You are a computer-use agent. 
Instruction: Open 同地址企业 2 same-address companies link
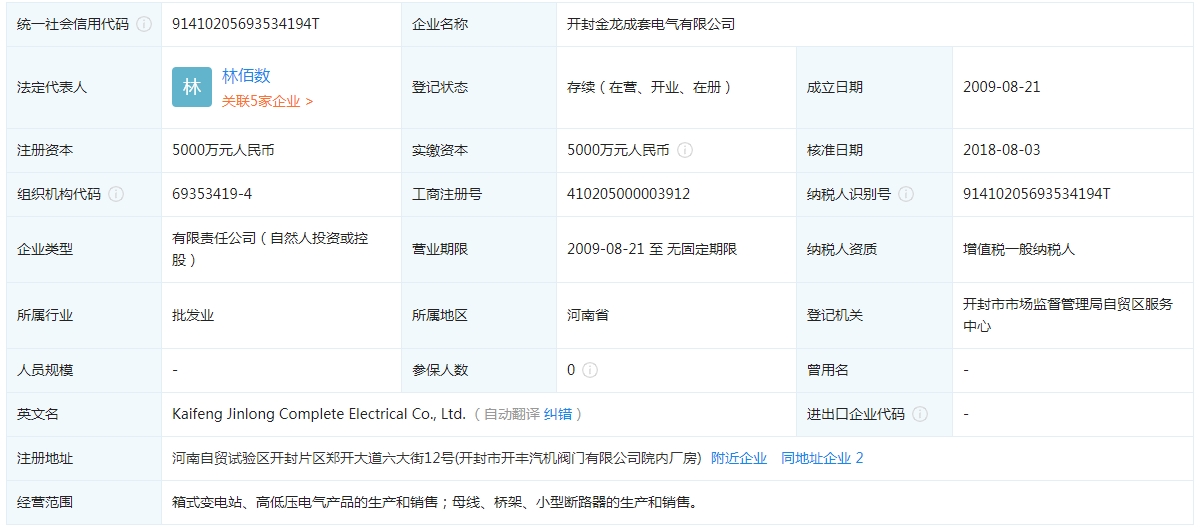pyautogui.click(x=822, y=458)
